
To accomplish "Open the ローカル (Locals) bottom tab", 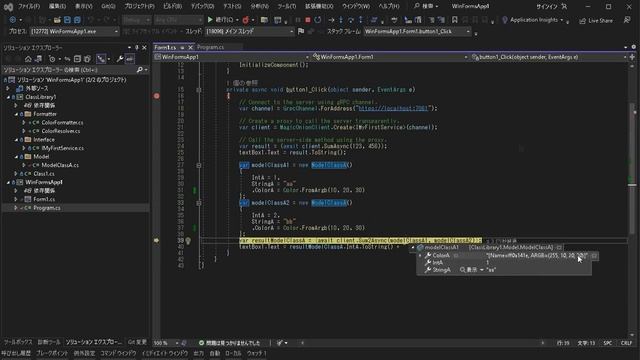I will pos(233,353).
